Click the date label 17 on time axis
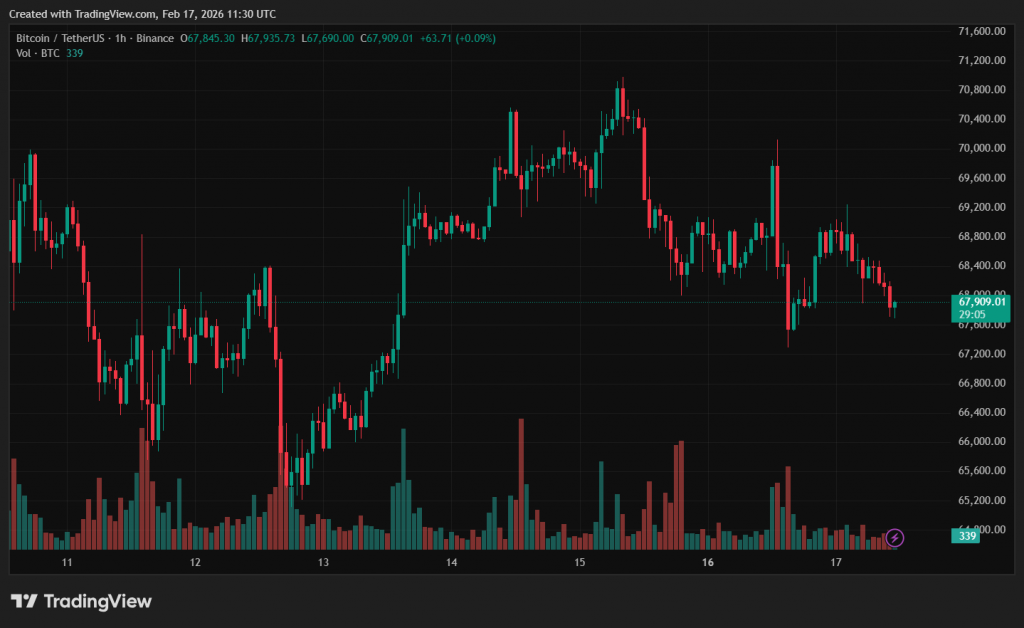1024x628 pixels. (x=836, y=563)
